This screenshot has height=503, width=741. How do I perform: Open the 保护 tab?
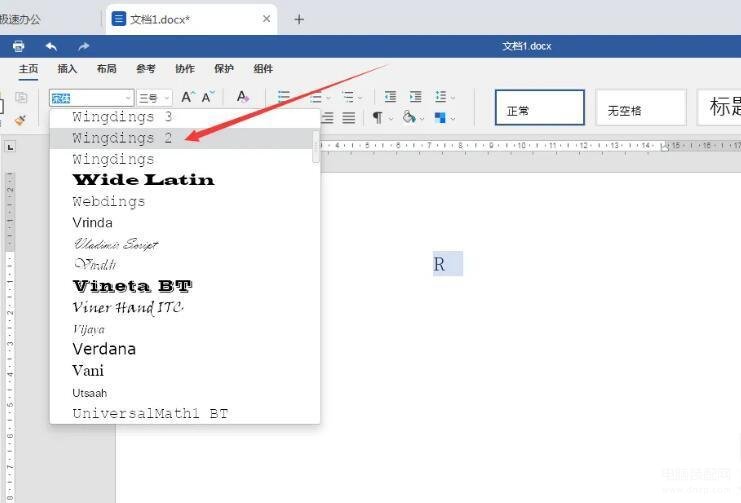224,69
